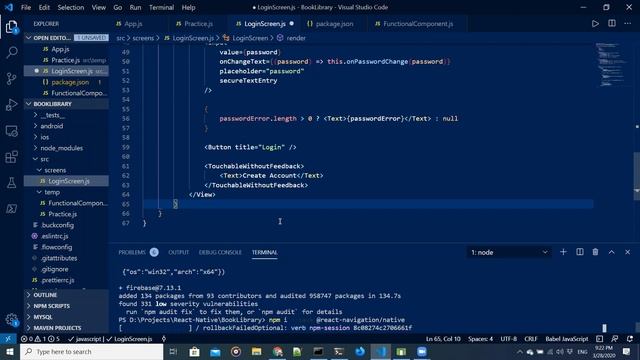Close the terminal panel
Image resolution: width=640 pixels, height=360 pixels.
click(627, 252)
